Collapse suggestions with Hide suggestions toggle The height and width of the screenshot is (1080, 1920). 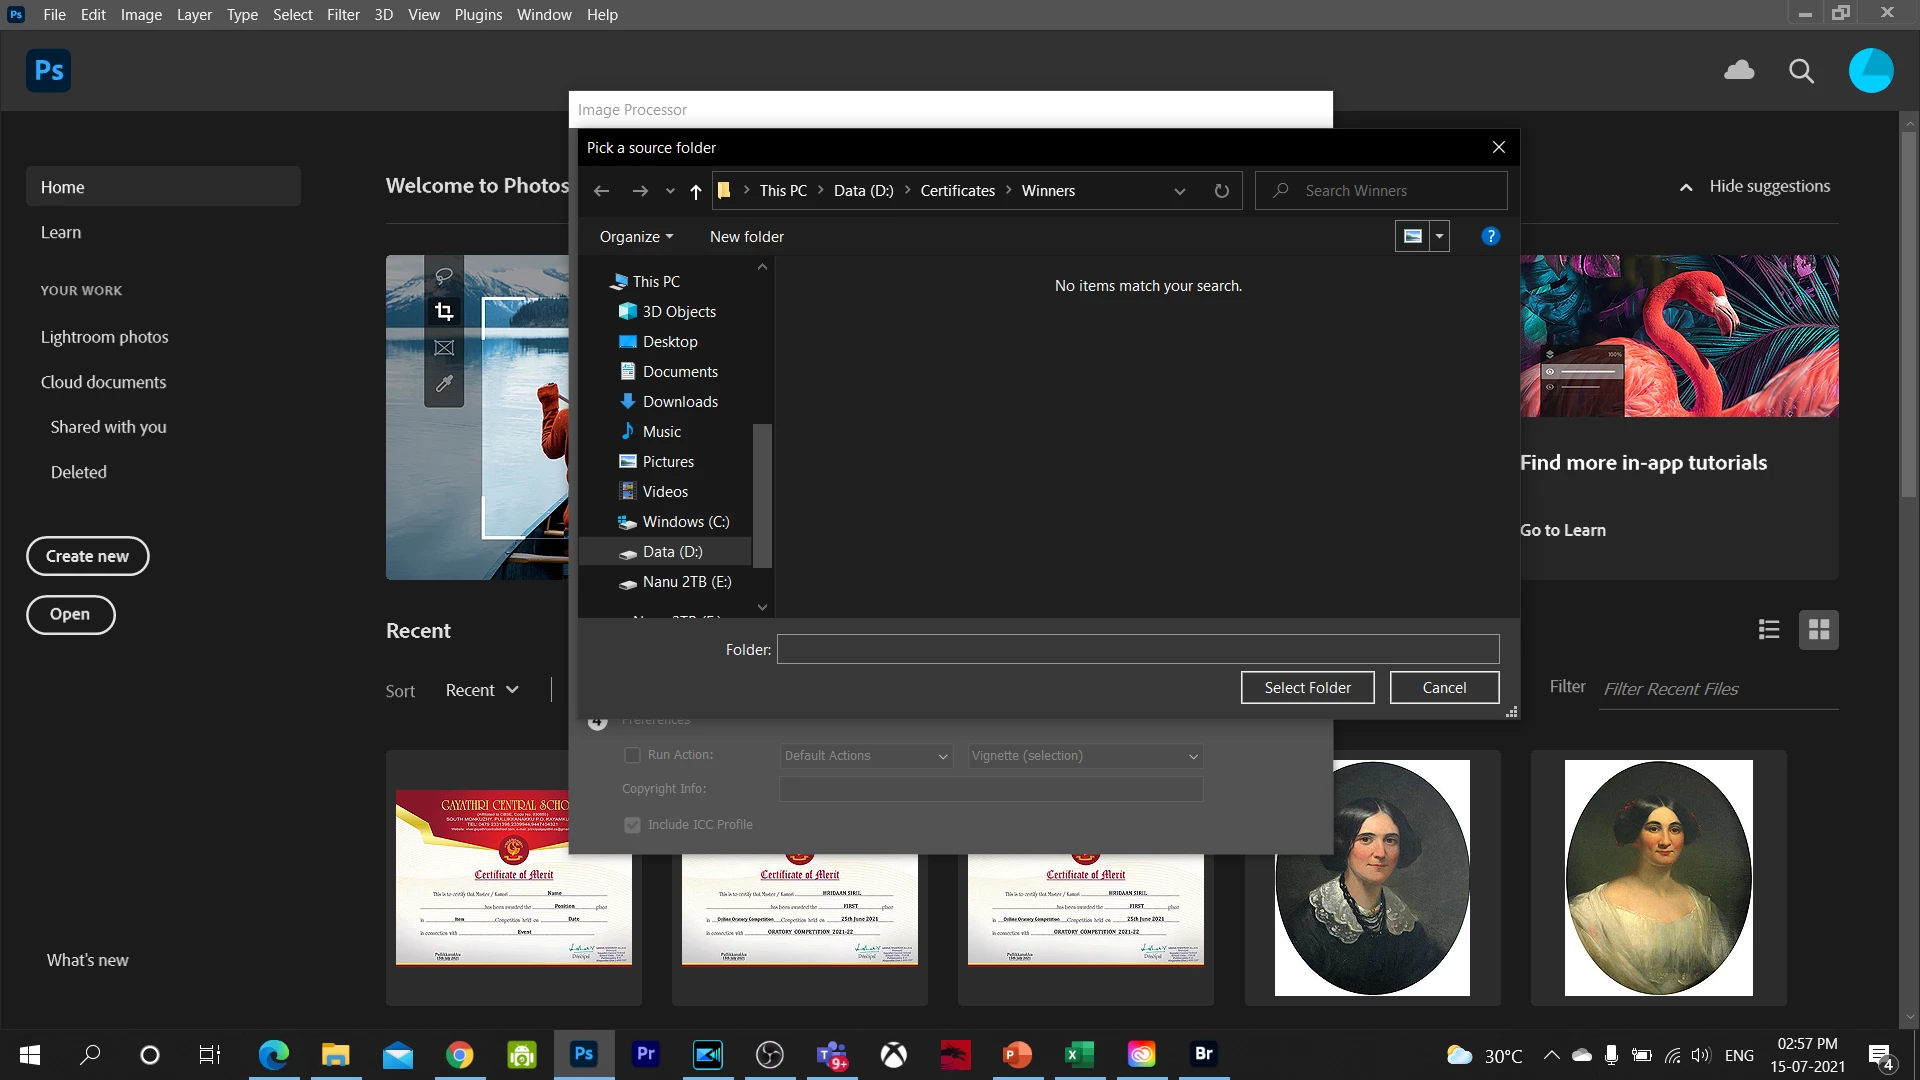pos(1756,187)
